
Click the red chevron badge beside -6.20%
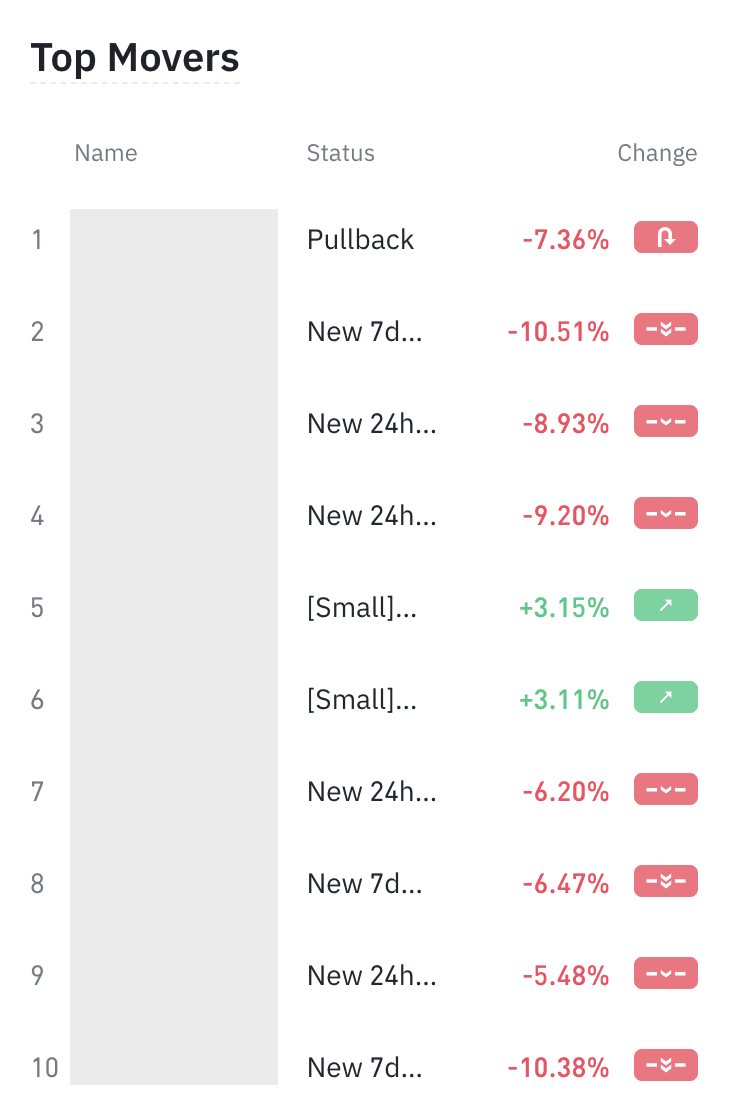point(665,790)
